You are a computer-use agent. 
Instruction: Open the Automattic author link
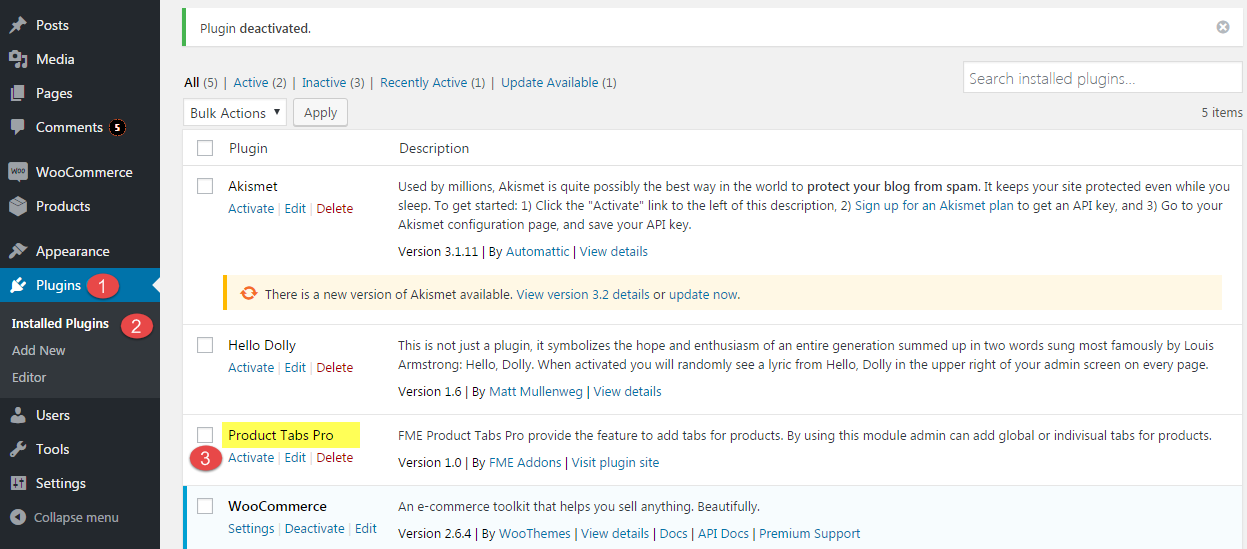click(x=536, y=251)
